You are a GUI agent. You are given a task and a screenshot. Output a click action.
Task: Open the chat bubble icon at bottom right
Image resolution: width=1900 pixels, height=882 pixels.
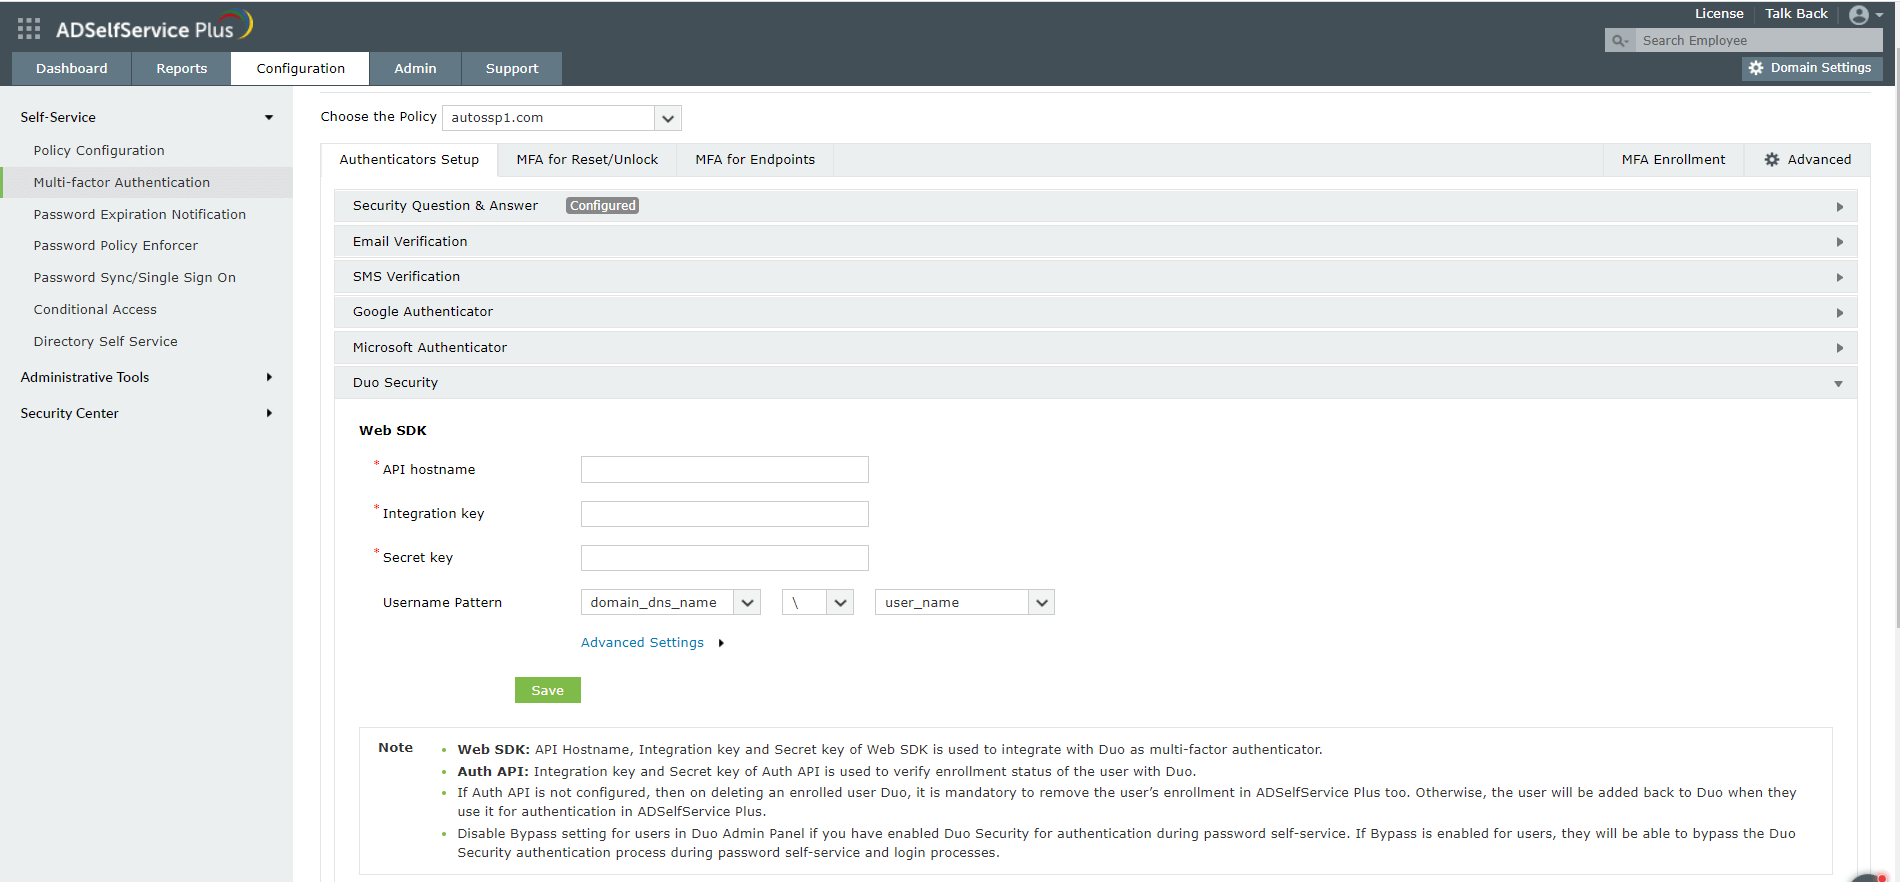pyautogui.click(x=1870, y=877)
